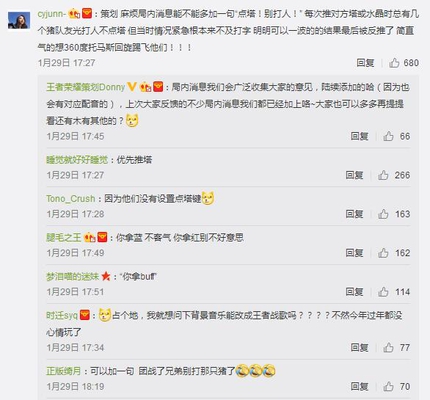Image resolution: width=430 pixels, height=400 pixels.
Task: Open 王者荣耀策划Donny's profile
Action: pyautogui.click(x=86, y=87)
